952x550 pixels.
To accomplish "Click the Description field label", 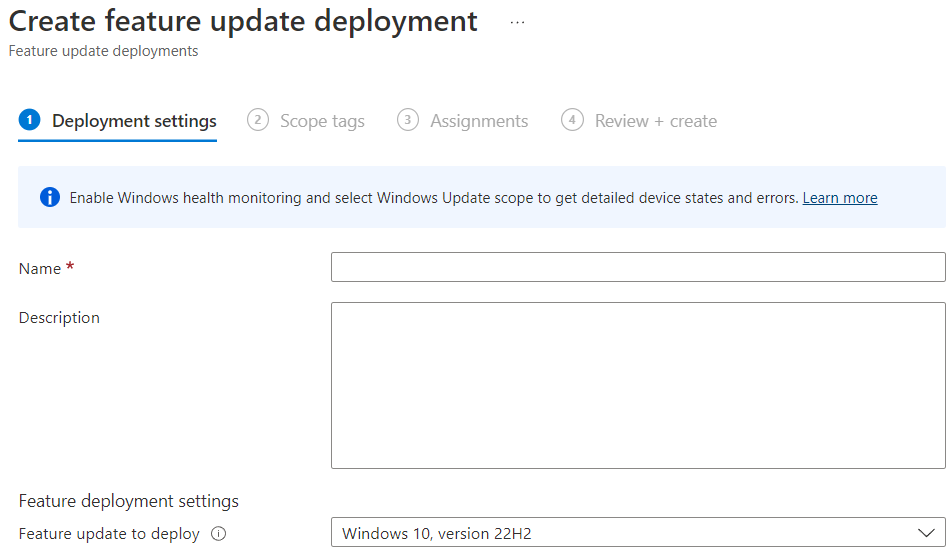I will point(59,318).
